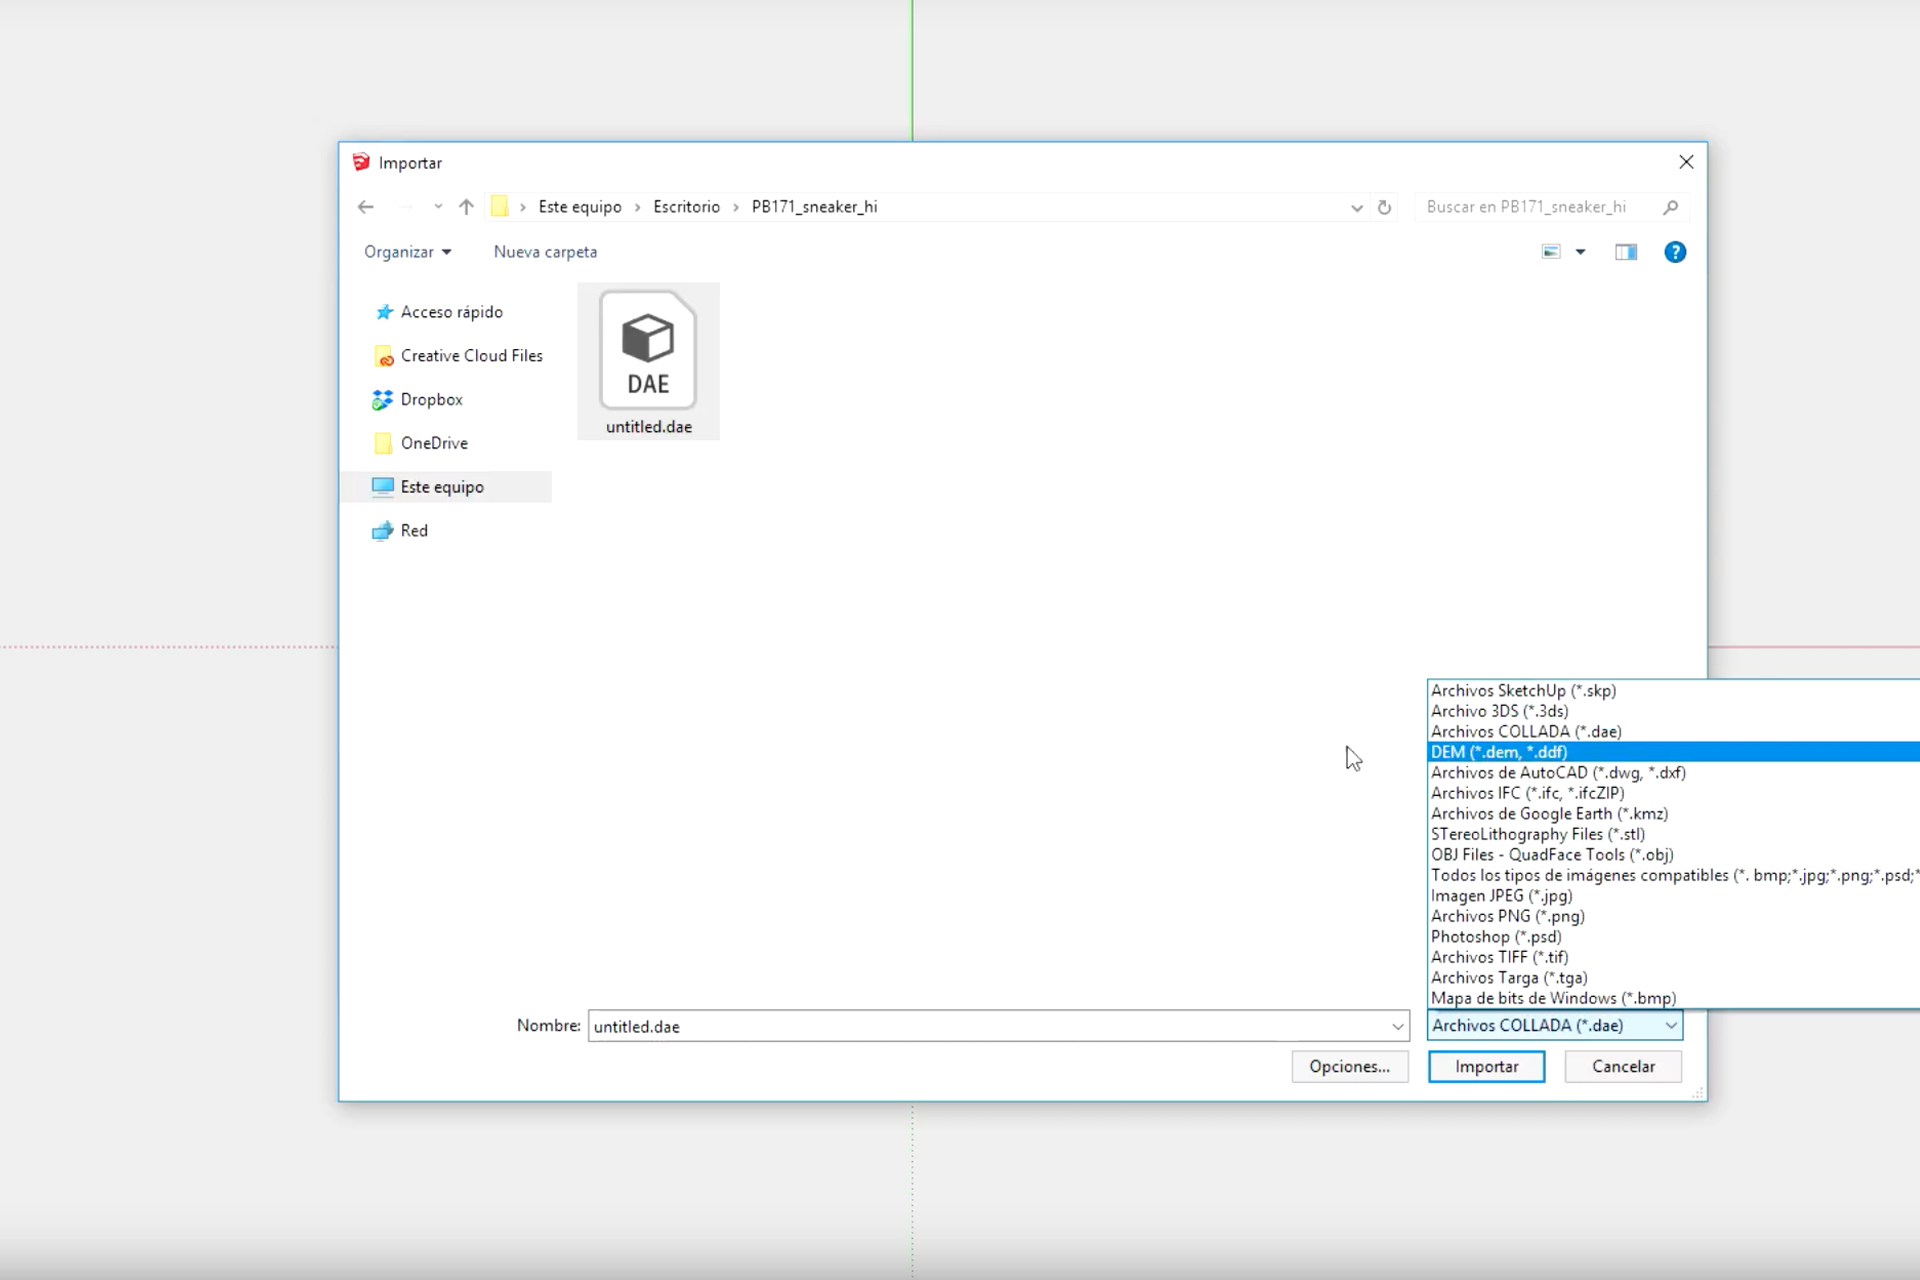Click Escritorio in the breadcrumb path
The height and width of the screenshot is (1280, 1920).
(686, 207)
